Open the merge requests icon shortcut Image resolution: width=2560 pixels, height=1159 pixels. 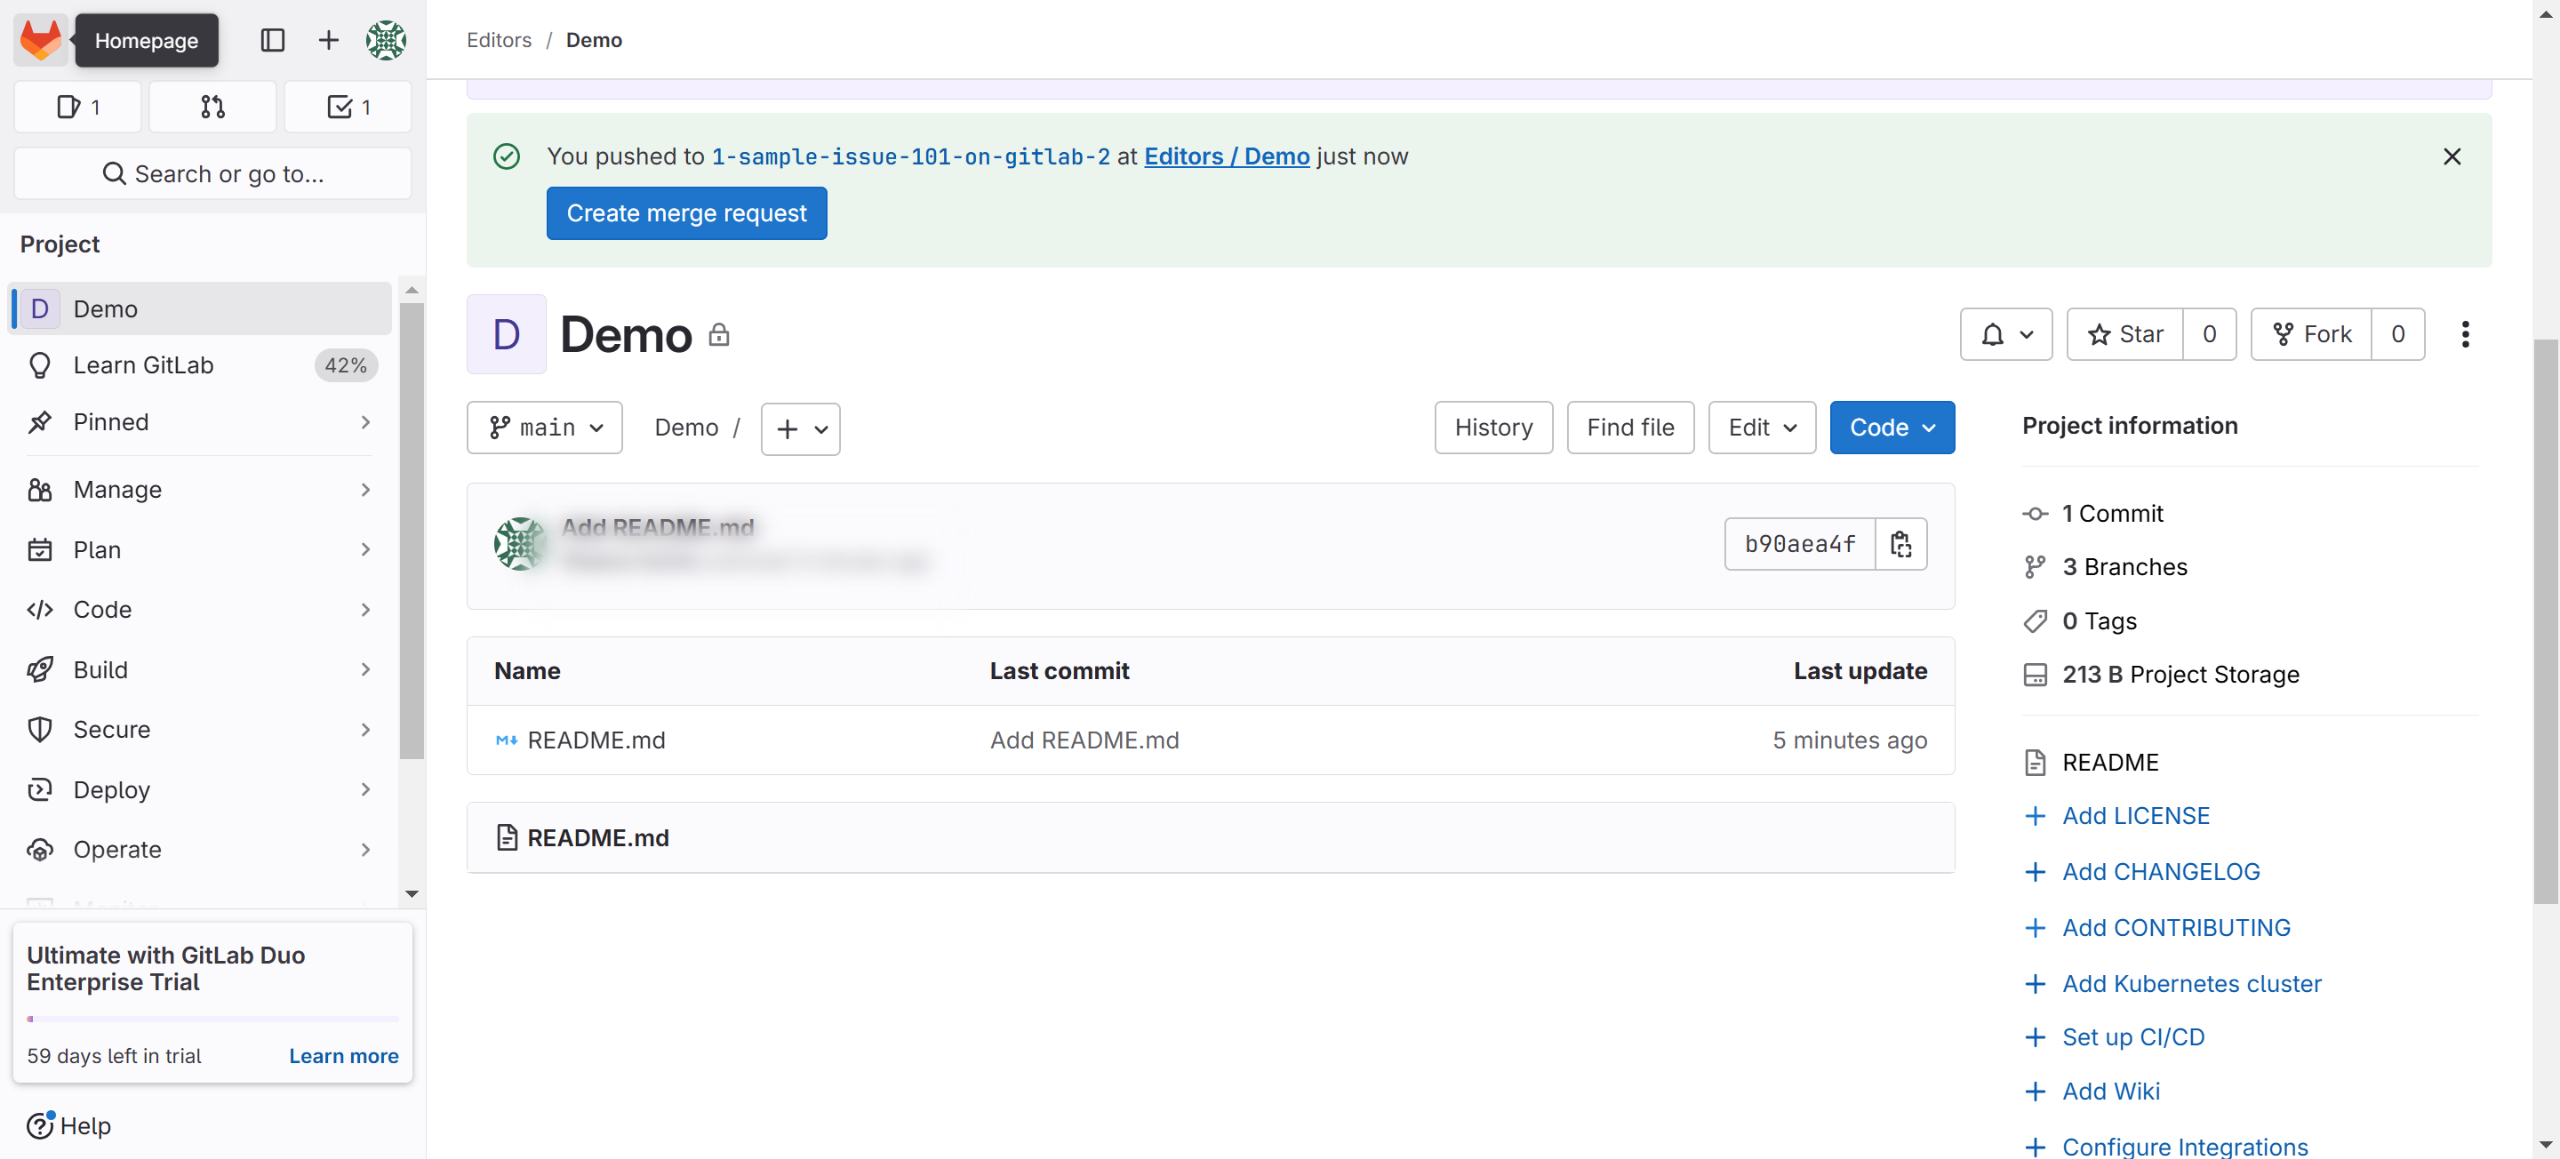tap(212, 107)
